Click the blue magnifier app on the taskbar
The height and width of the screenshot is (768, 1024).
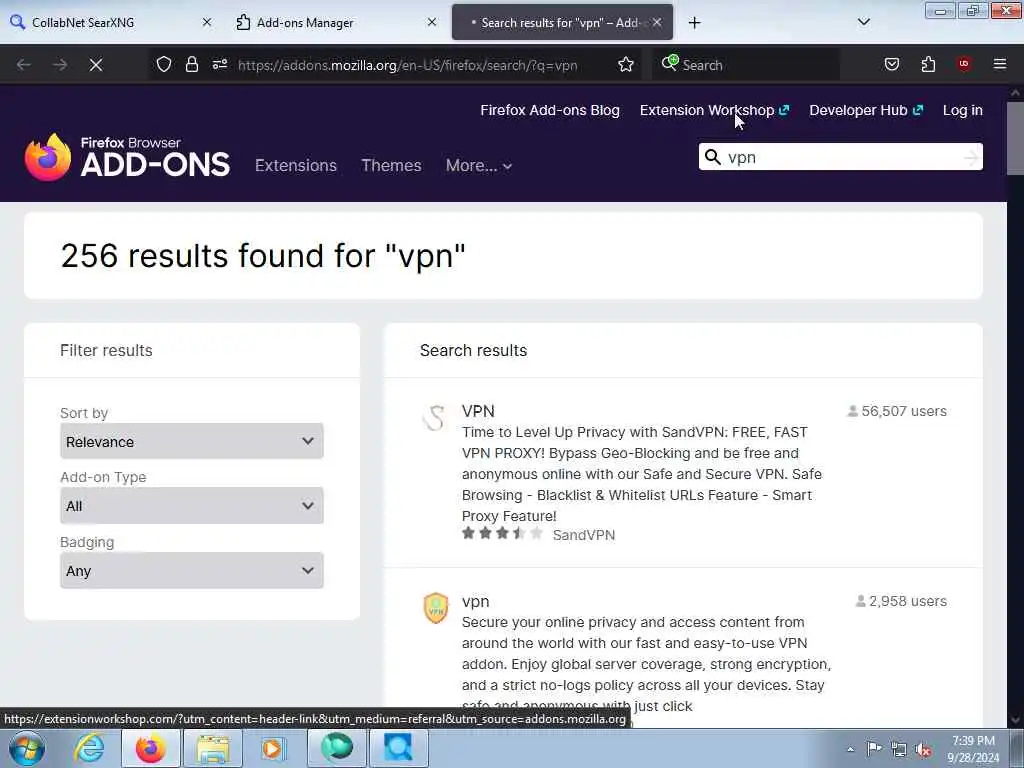(x=398, y=748)
